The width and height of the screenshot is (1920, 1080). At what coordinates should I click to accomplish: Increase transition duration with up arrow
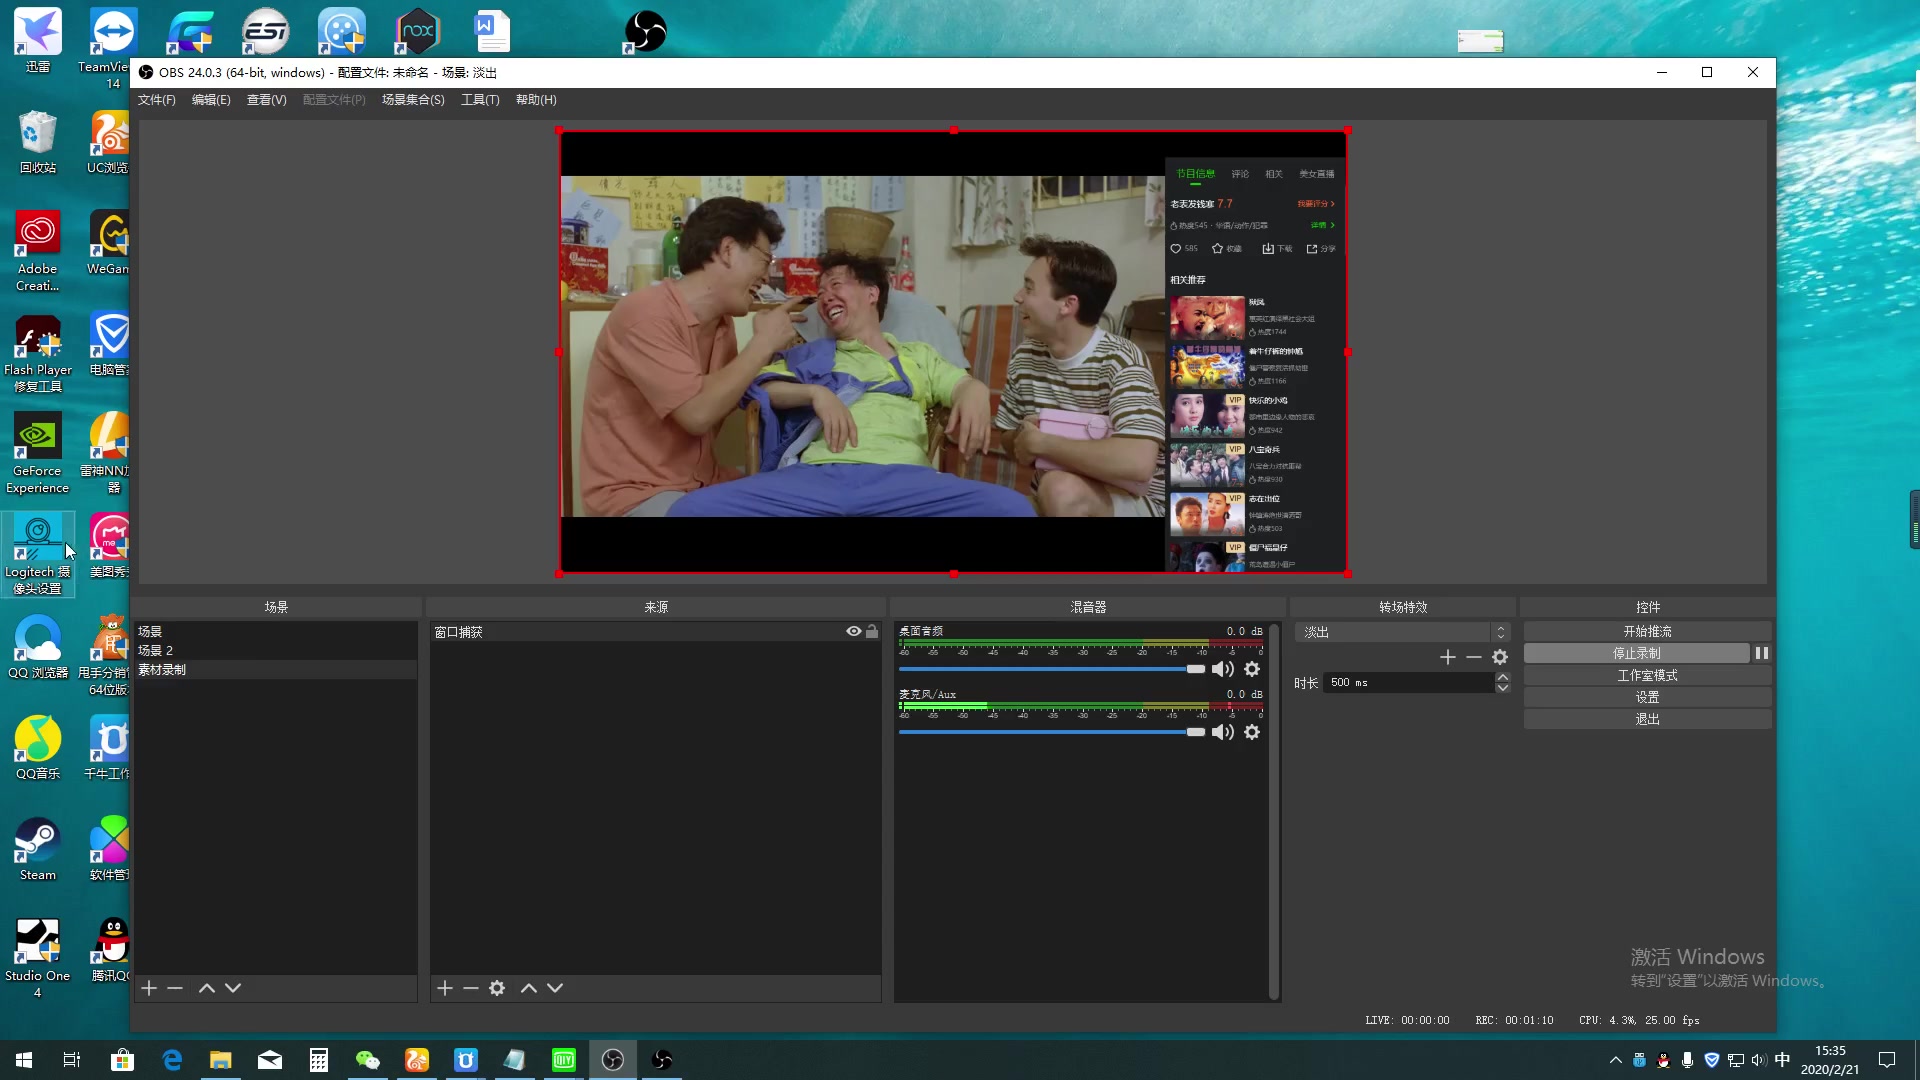pos(1502,677)
